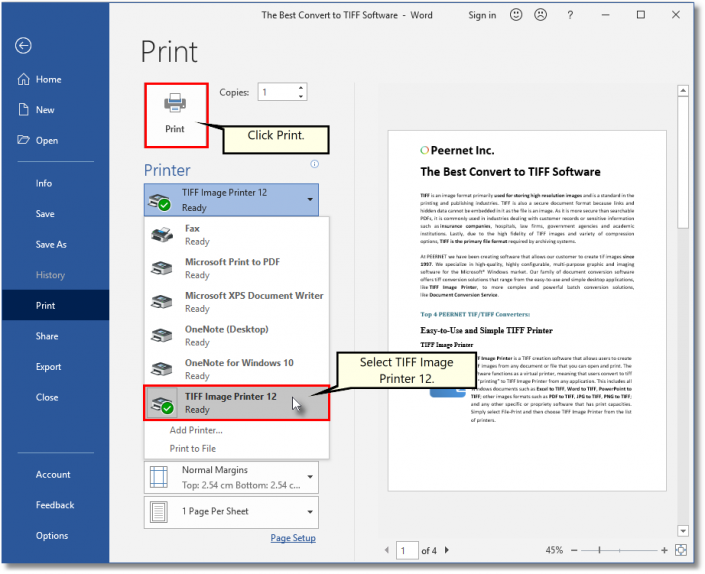This screenshot has height=574, width=705.
Task: Click the frown feedback icon
Action: click(540, 15)
